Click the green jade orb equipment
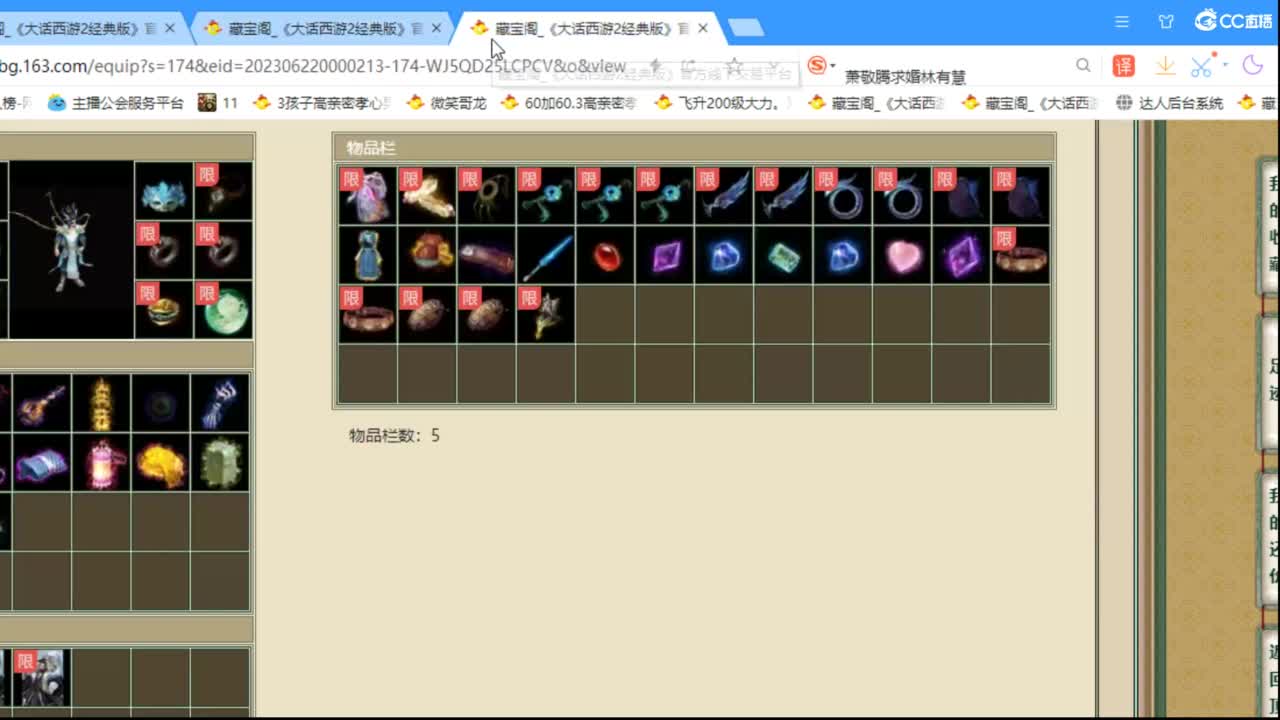The width and height of the screenshot is (1280, 720). [223, 309]
